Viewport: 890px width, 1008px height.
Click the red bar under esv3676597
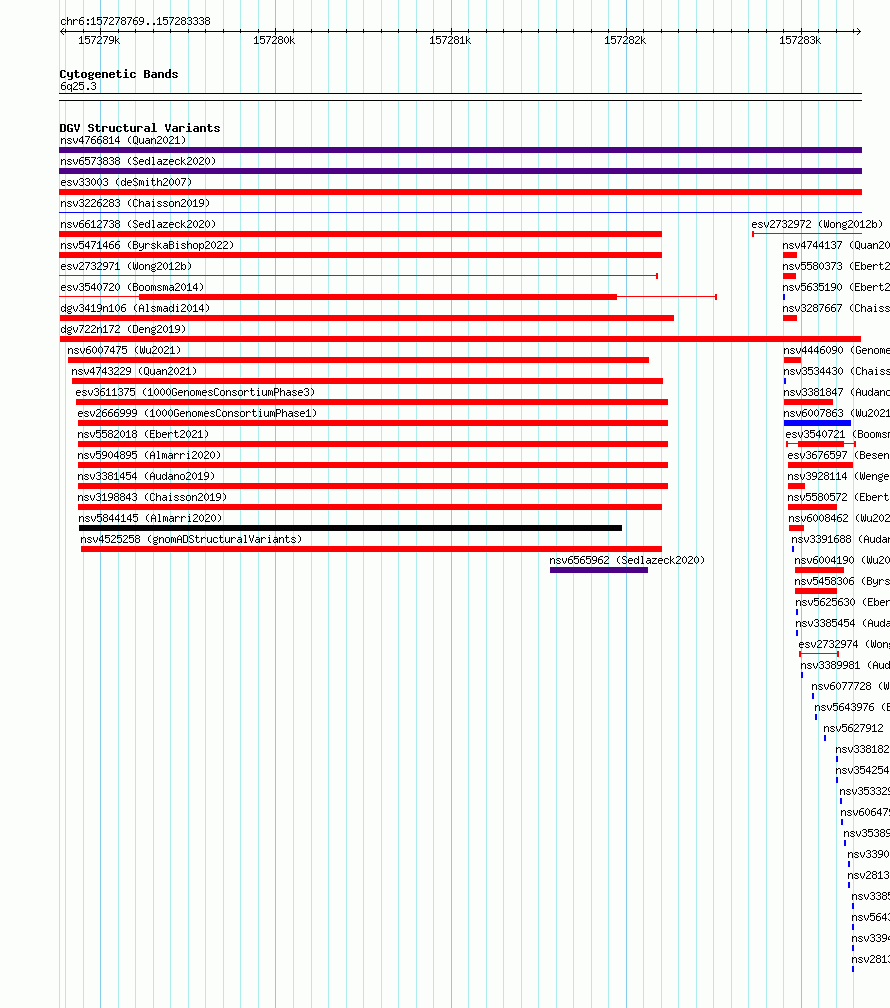coord(821,465)
